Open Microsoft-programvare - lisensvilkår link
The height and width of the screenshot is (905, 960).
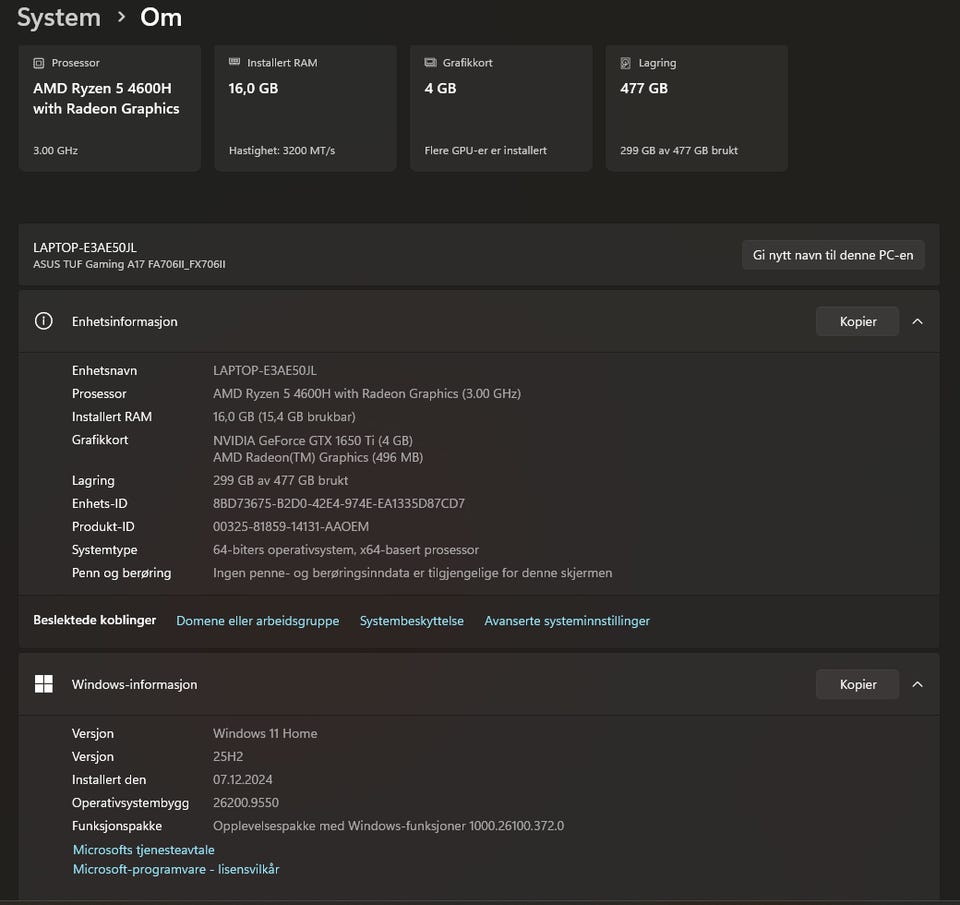click(176, 869)
